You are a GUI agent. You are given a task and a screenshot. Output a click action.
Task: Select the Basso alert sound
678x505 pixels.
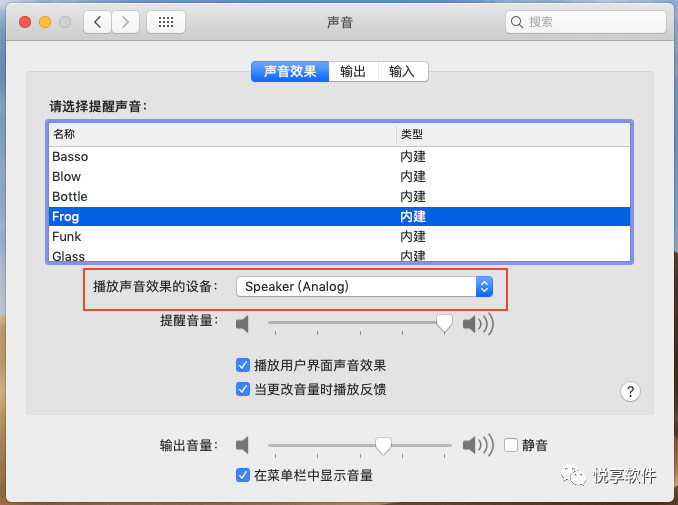[339, 157]
